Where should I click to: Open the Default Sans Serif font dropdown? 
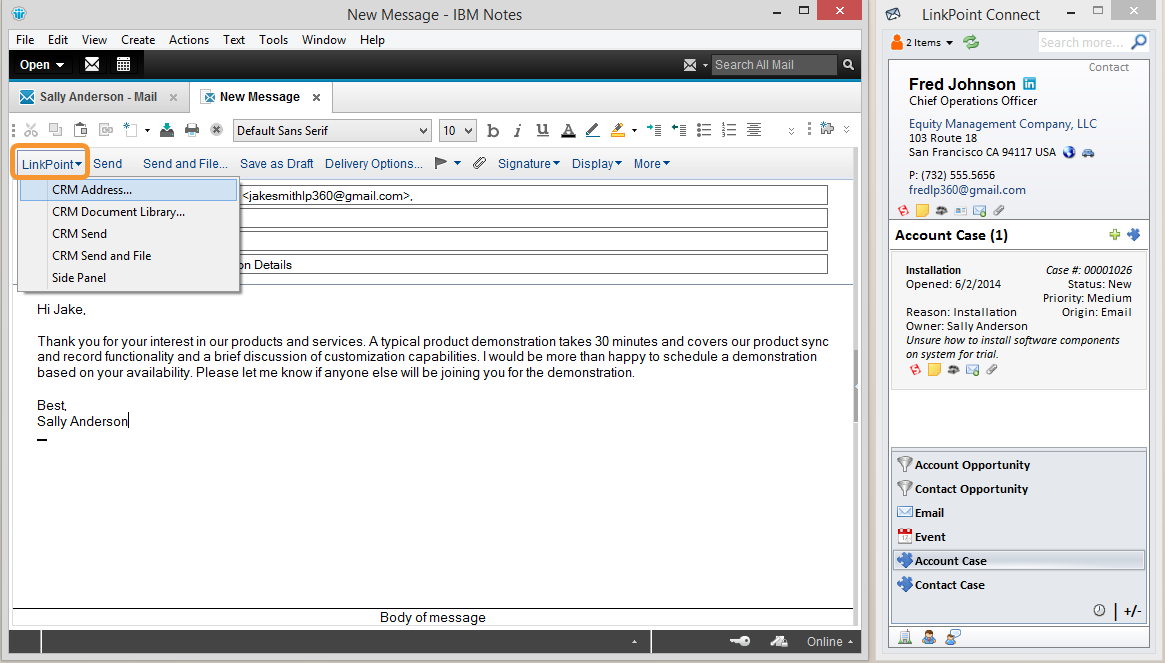[332, 131]
